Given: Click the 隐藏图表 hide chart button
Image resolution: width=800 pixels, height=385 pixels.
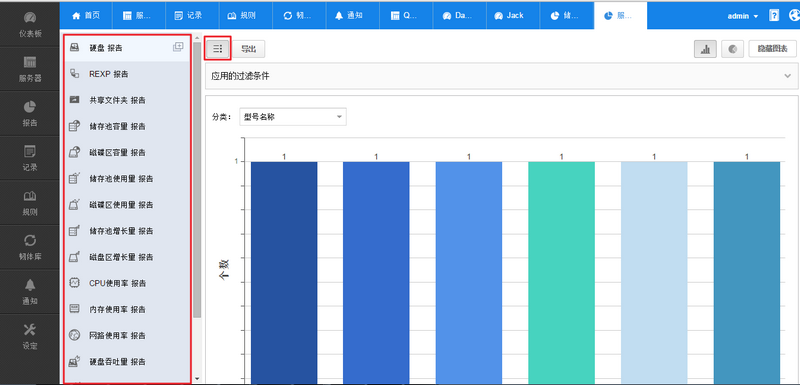Looking at the screenshot, I should click(772, 49).
